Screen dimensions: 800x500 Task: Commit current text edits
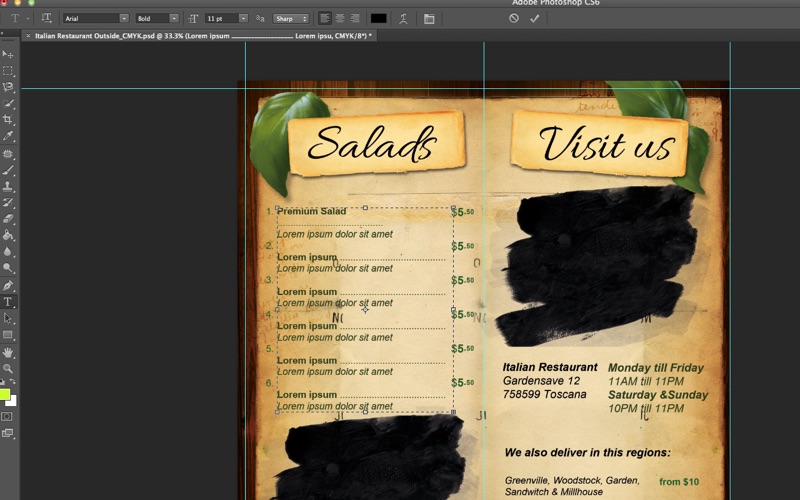534,18
